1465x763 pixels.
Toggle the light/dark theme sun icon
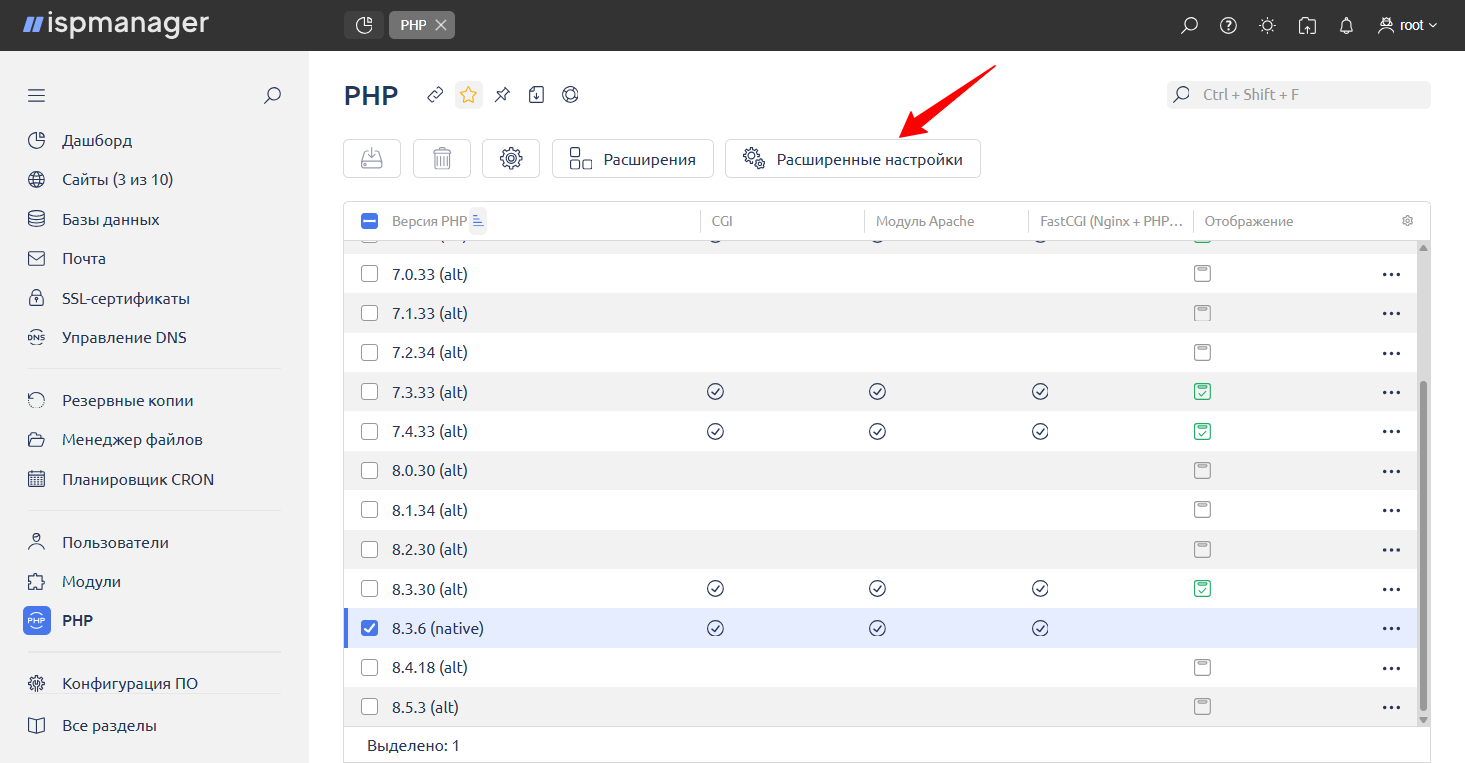pos(1267,26)
